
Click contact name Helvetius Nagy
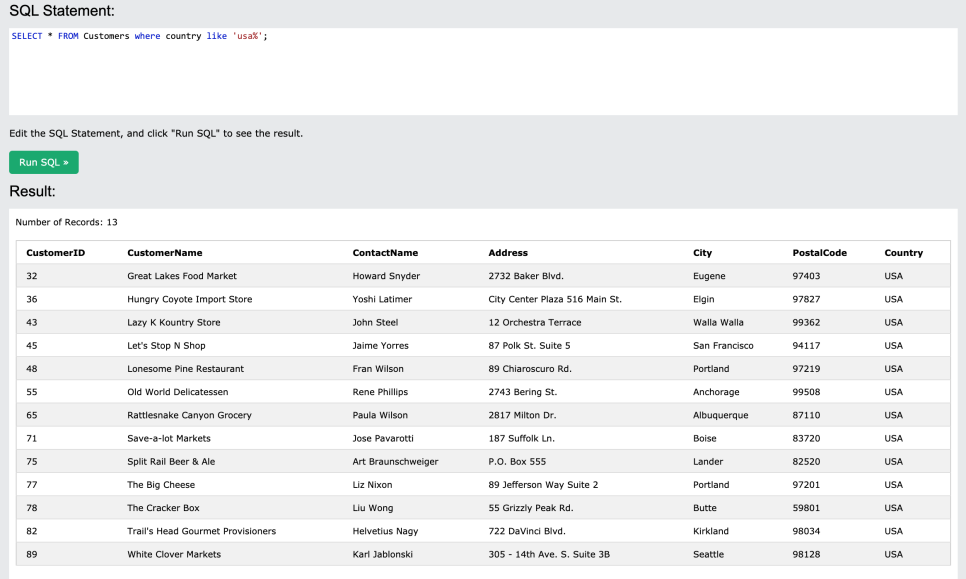pos(385,532)
